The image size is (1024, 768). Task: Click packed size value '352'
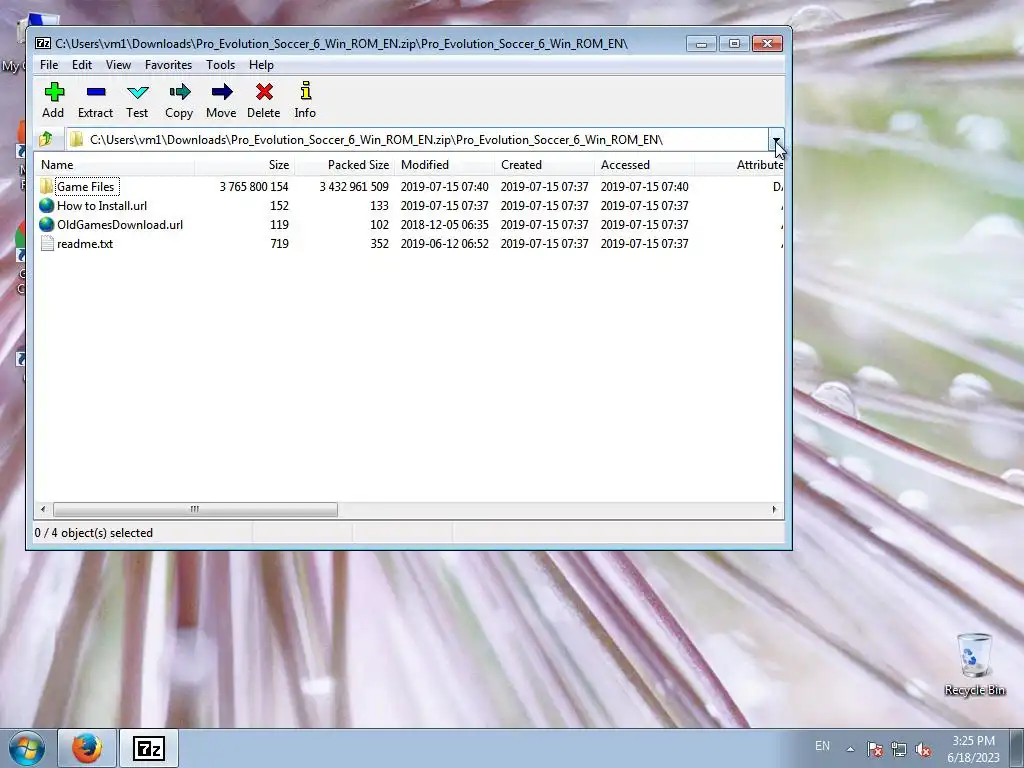coord(379,244)
